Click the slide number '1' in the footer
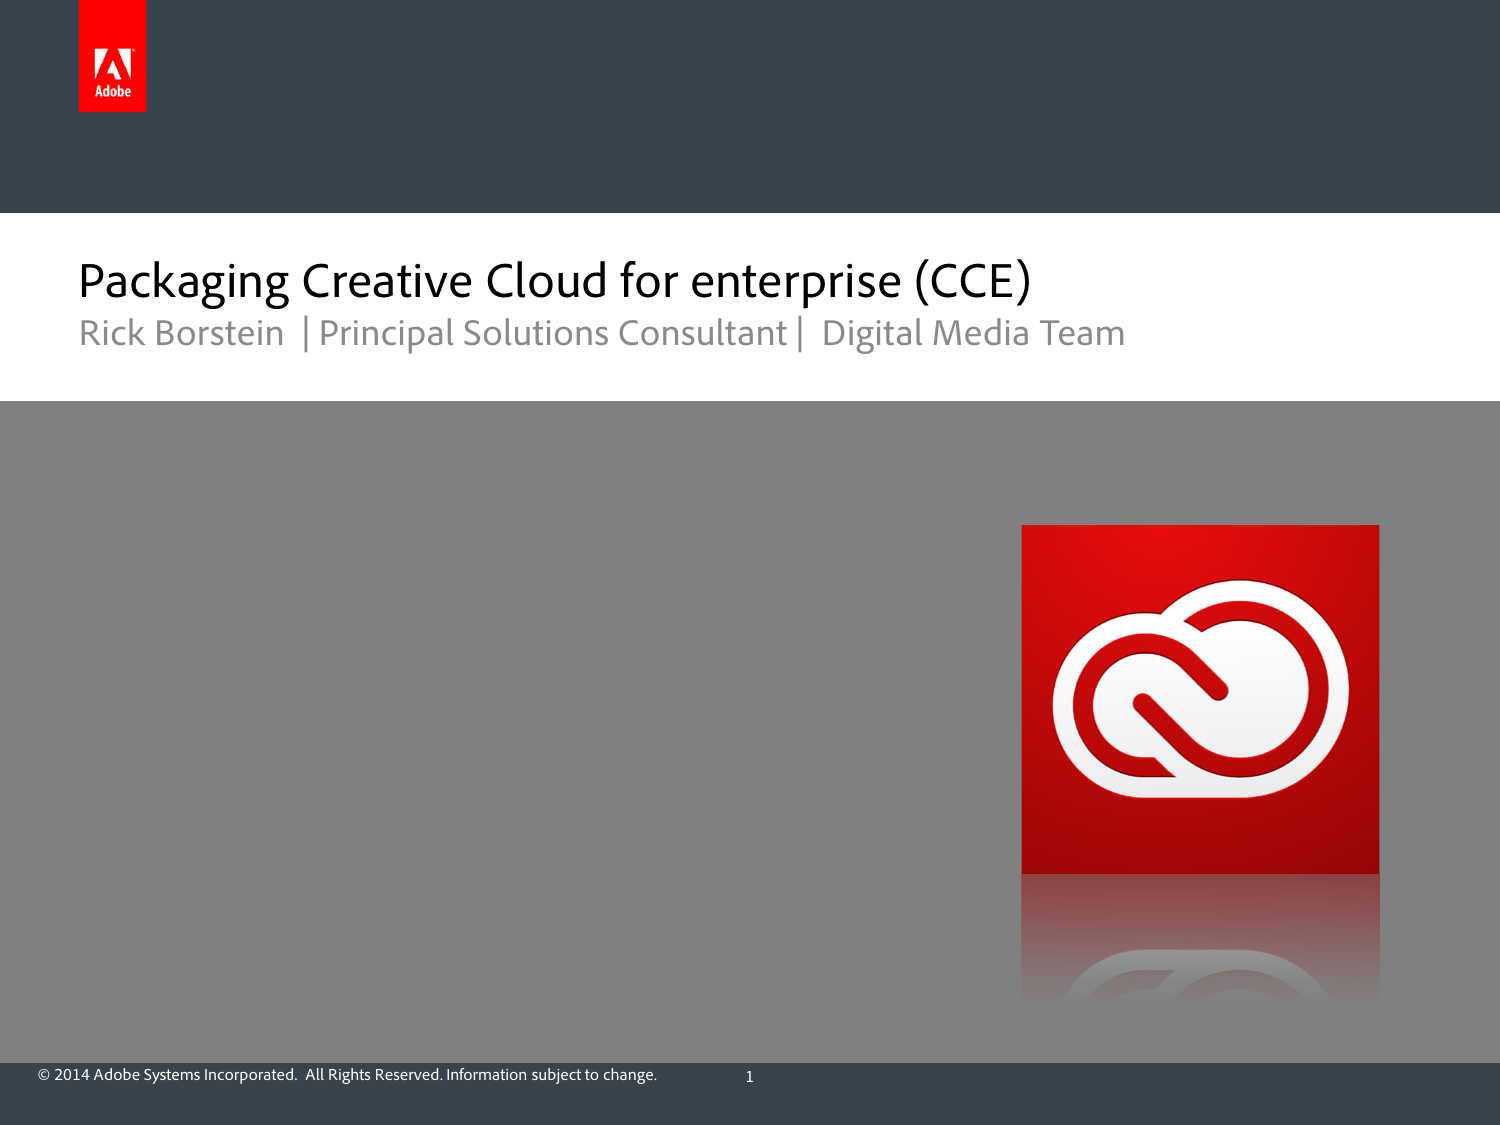This screenshot has height=1125, width=1500. [x=749, y=1077]
